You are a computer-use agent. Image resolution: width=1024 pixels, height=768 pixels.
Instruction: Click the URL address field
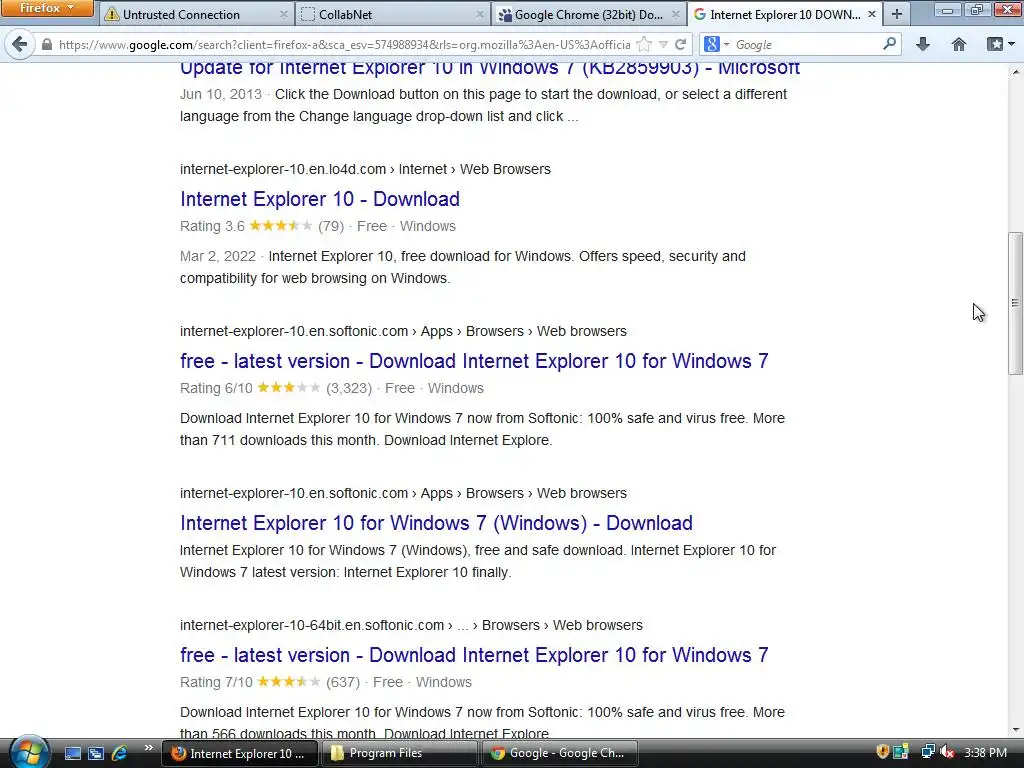click(344, 44)
